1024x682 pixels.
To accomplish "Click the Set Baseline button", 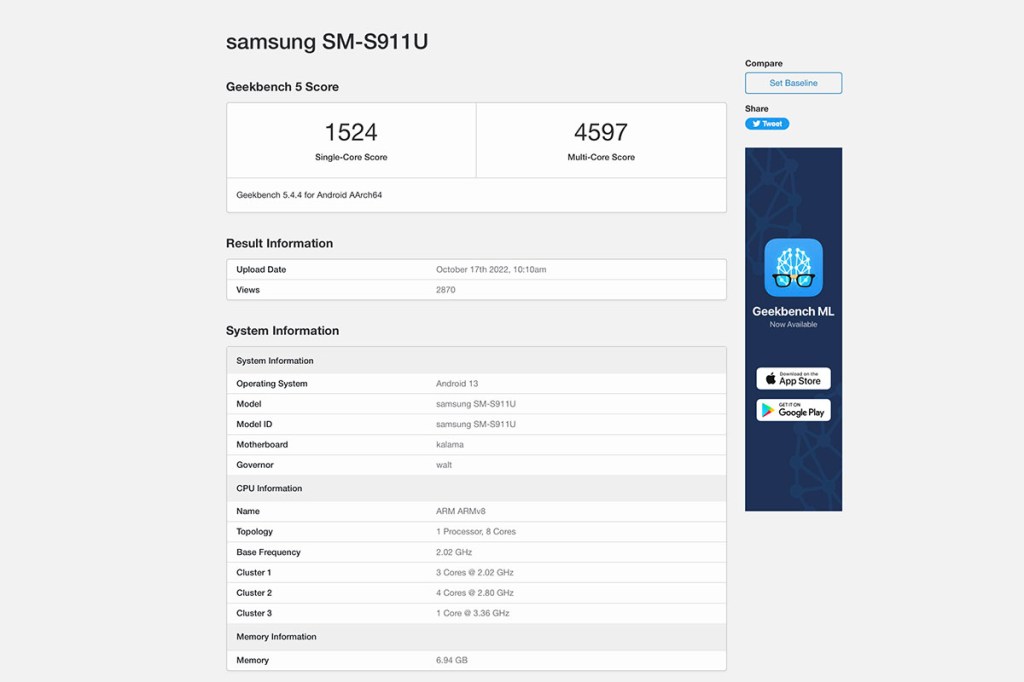I will pyautogui.click(x=793, y=83).
